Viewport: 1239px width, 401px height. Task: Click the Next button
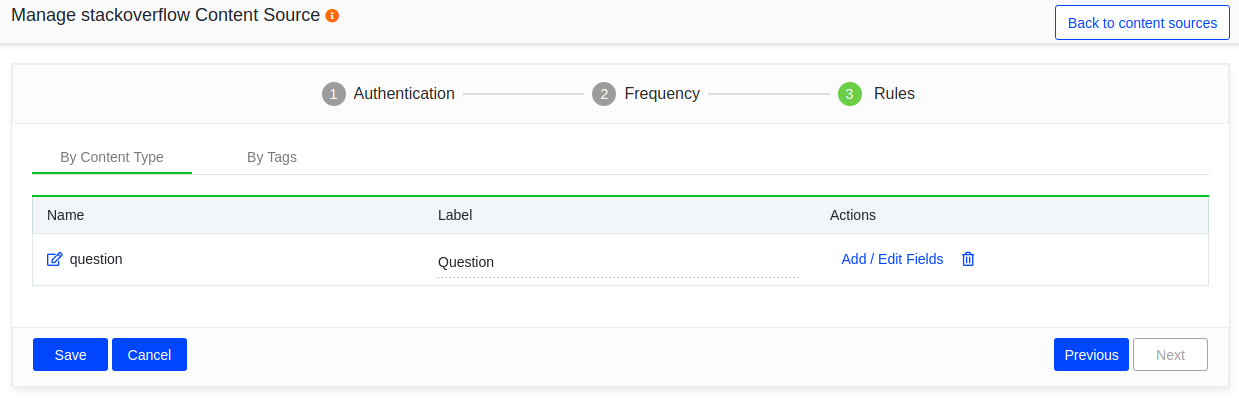coord(1170,355)
